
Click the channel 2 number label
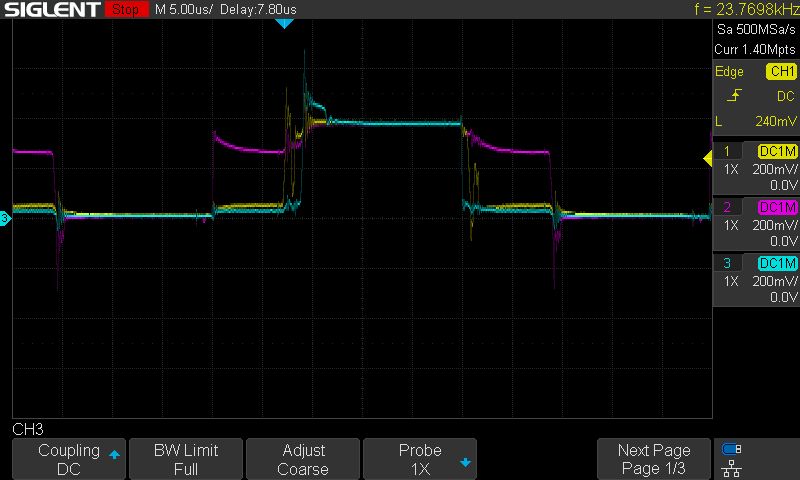(727, 208)
